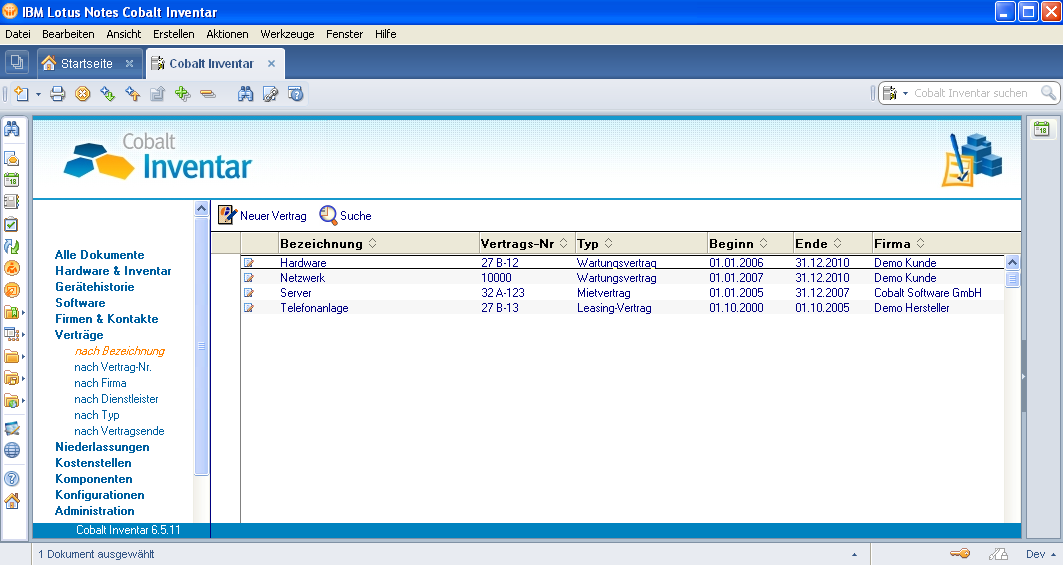Open the New document dropdown arrow

coord(38,94)
